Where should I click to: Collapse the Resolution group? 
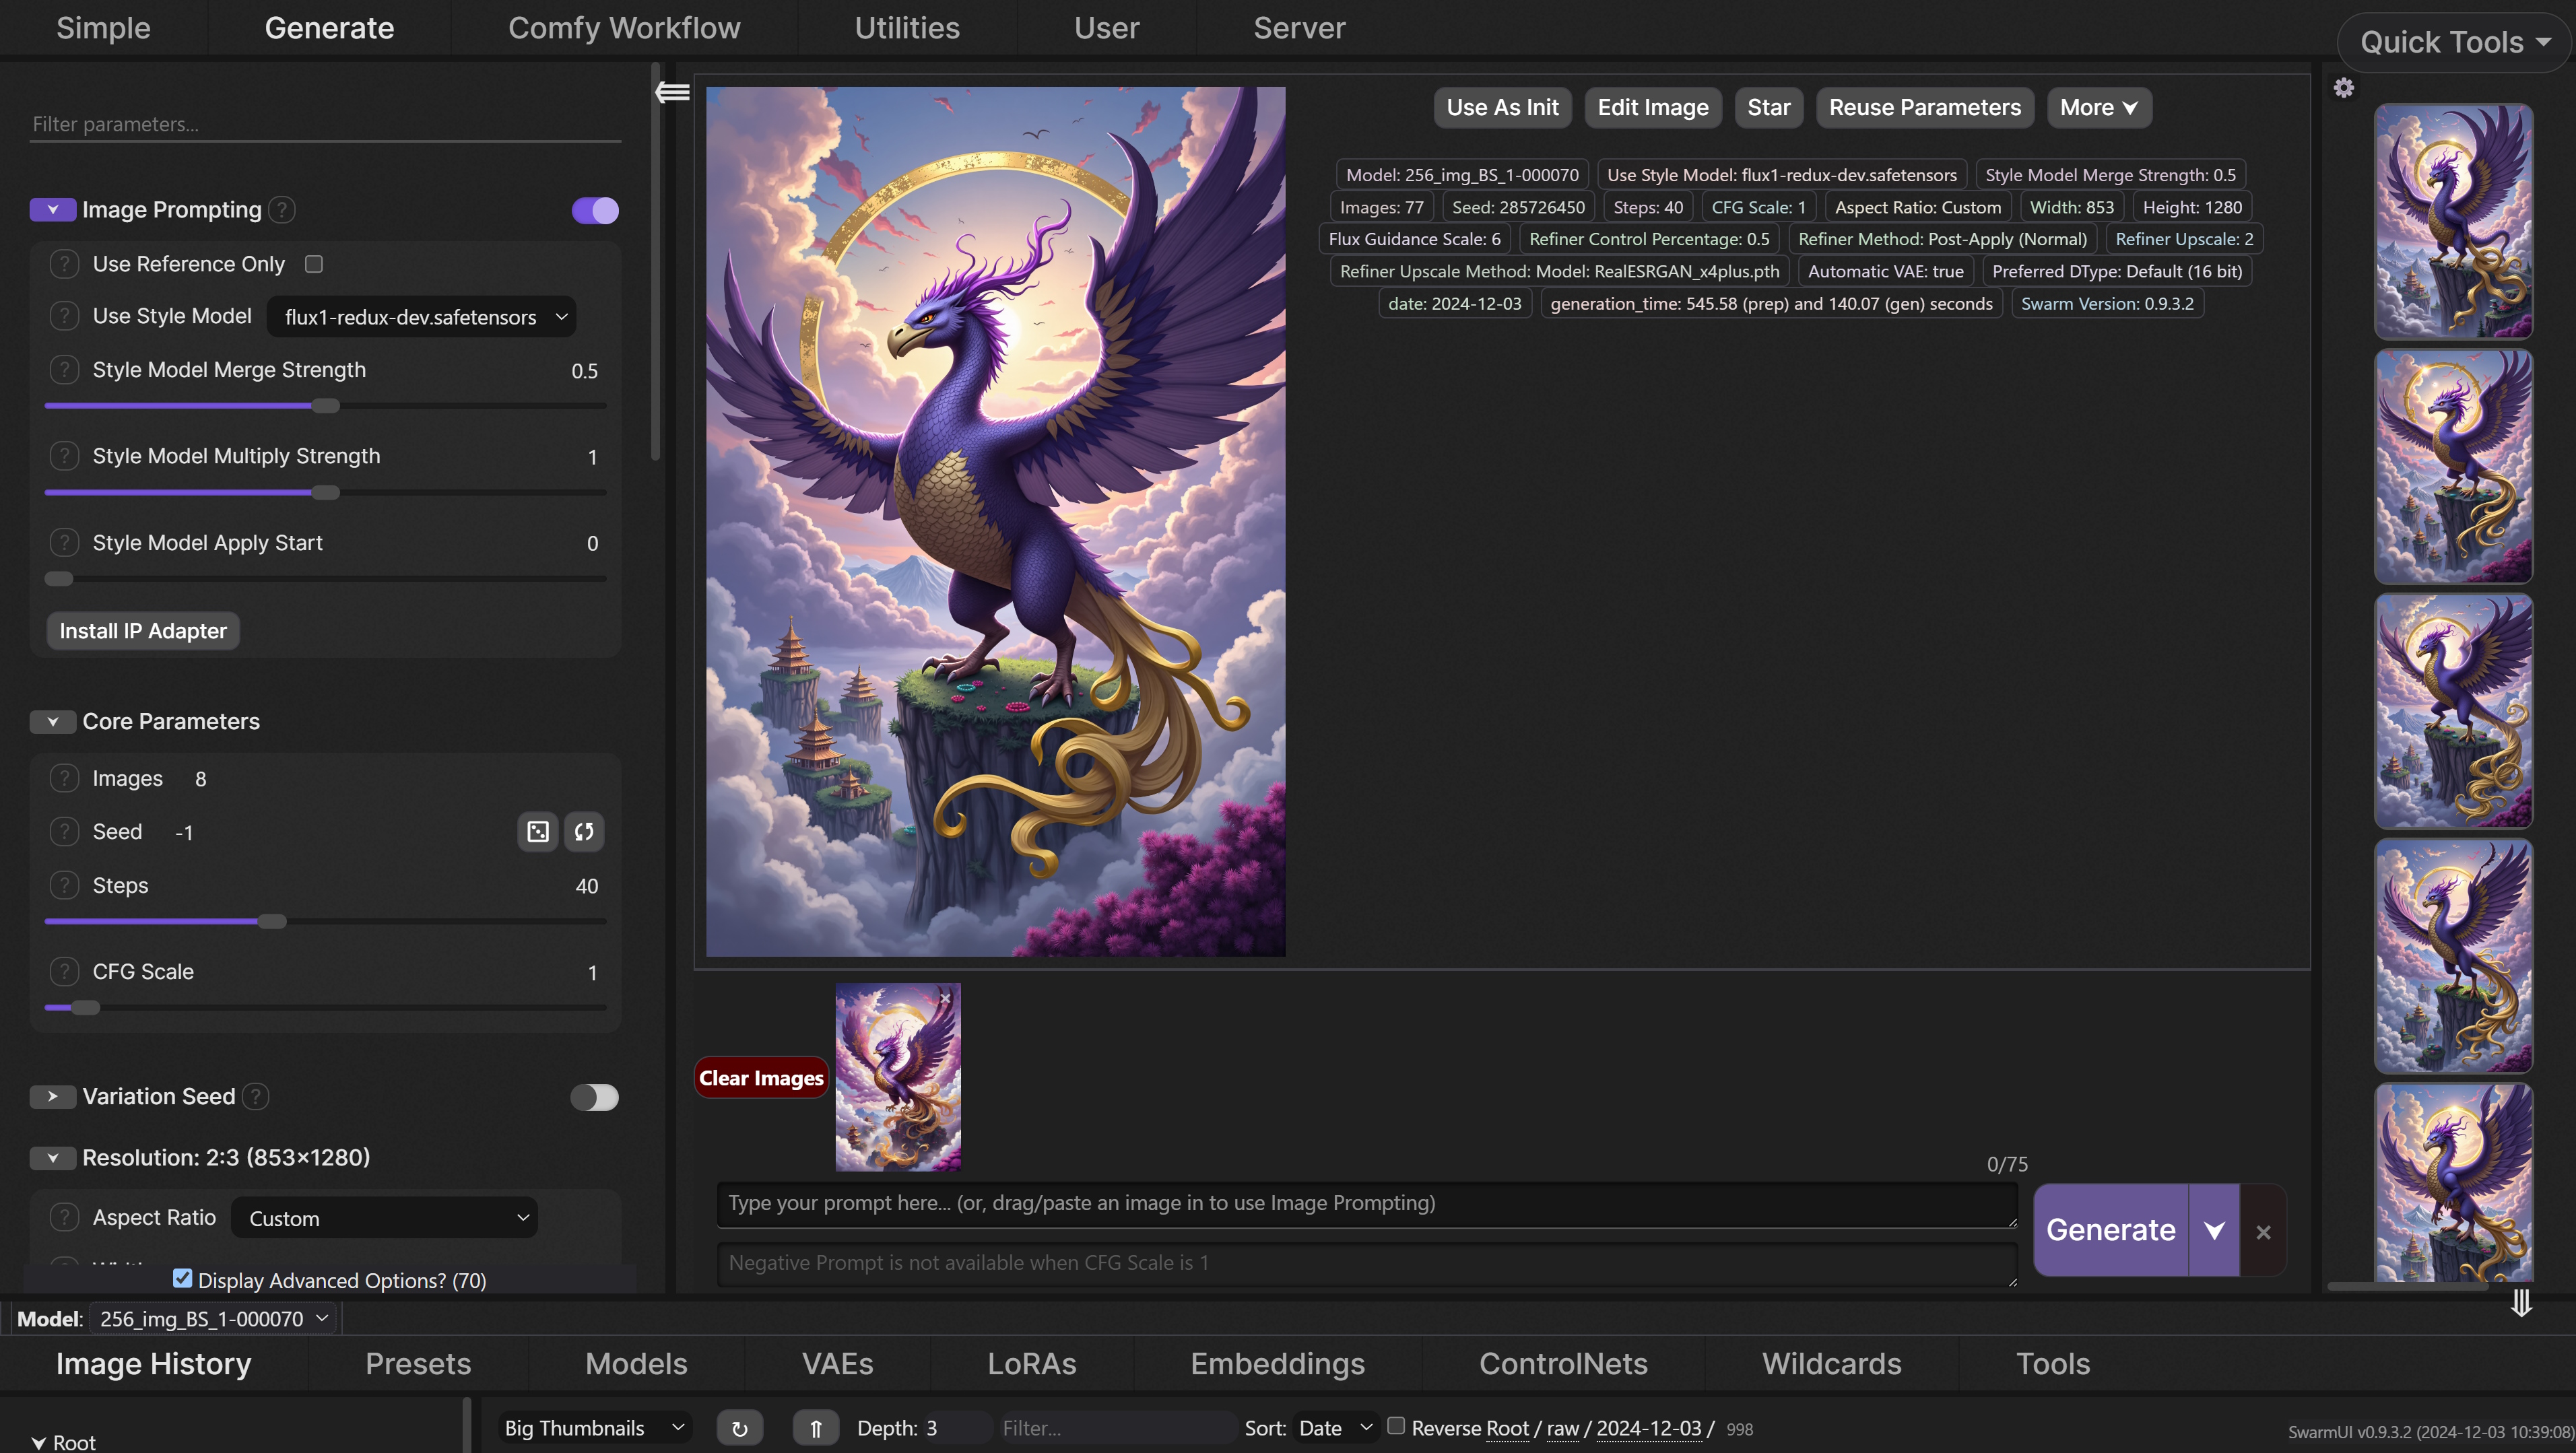[53, 1158]
